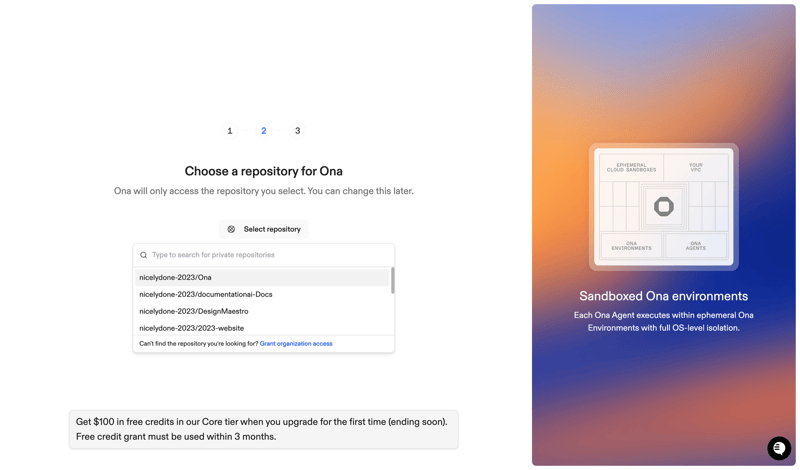Click Ephemeral Cloud Sandboxes tile in diagram
Screen dimensions: 800x470
click(631, 167)
